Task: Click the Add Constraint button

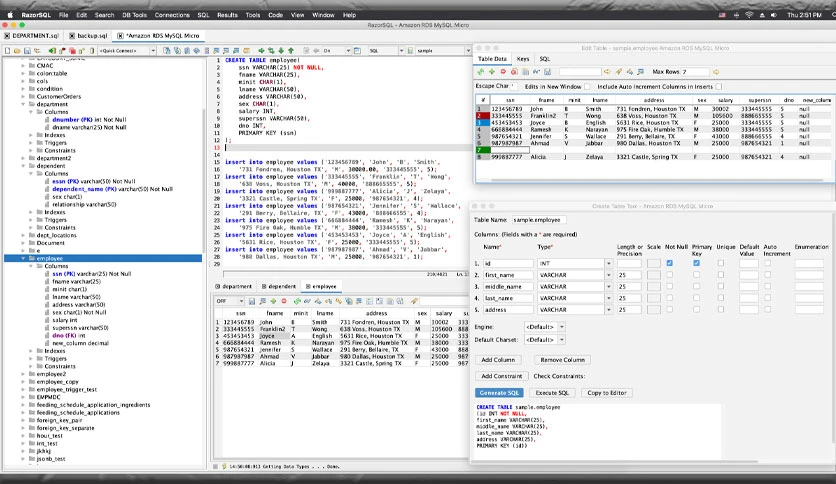Action: coord(501,376)
